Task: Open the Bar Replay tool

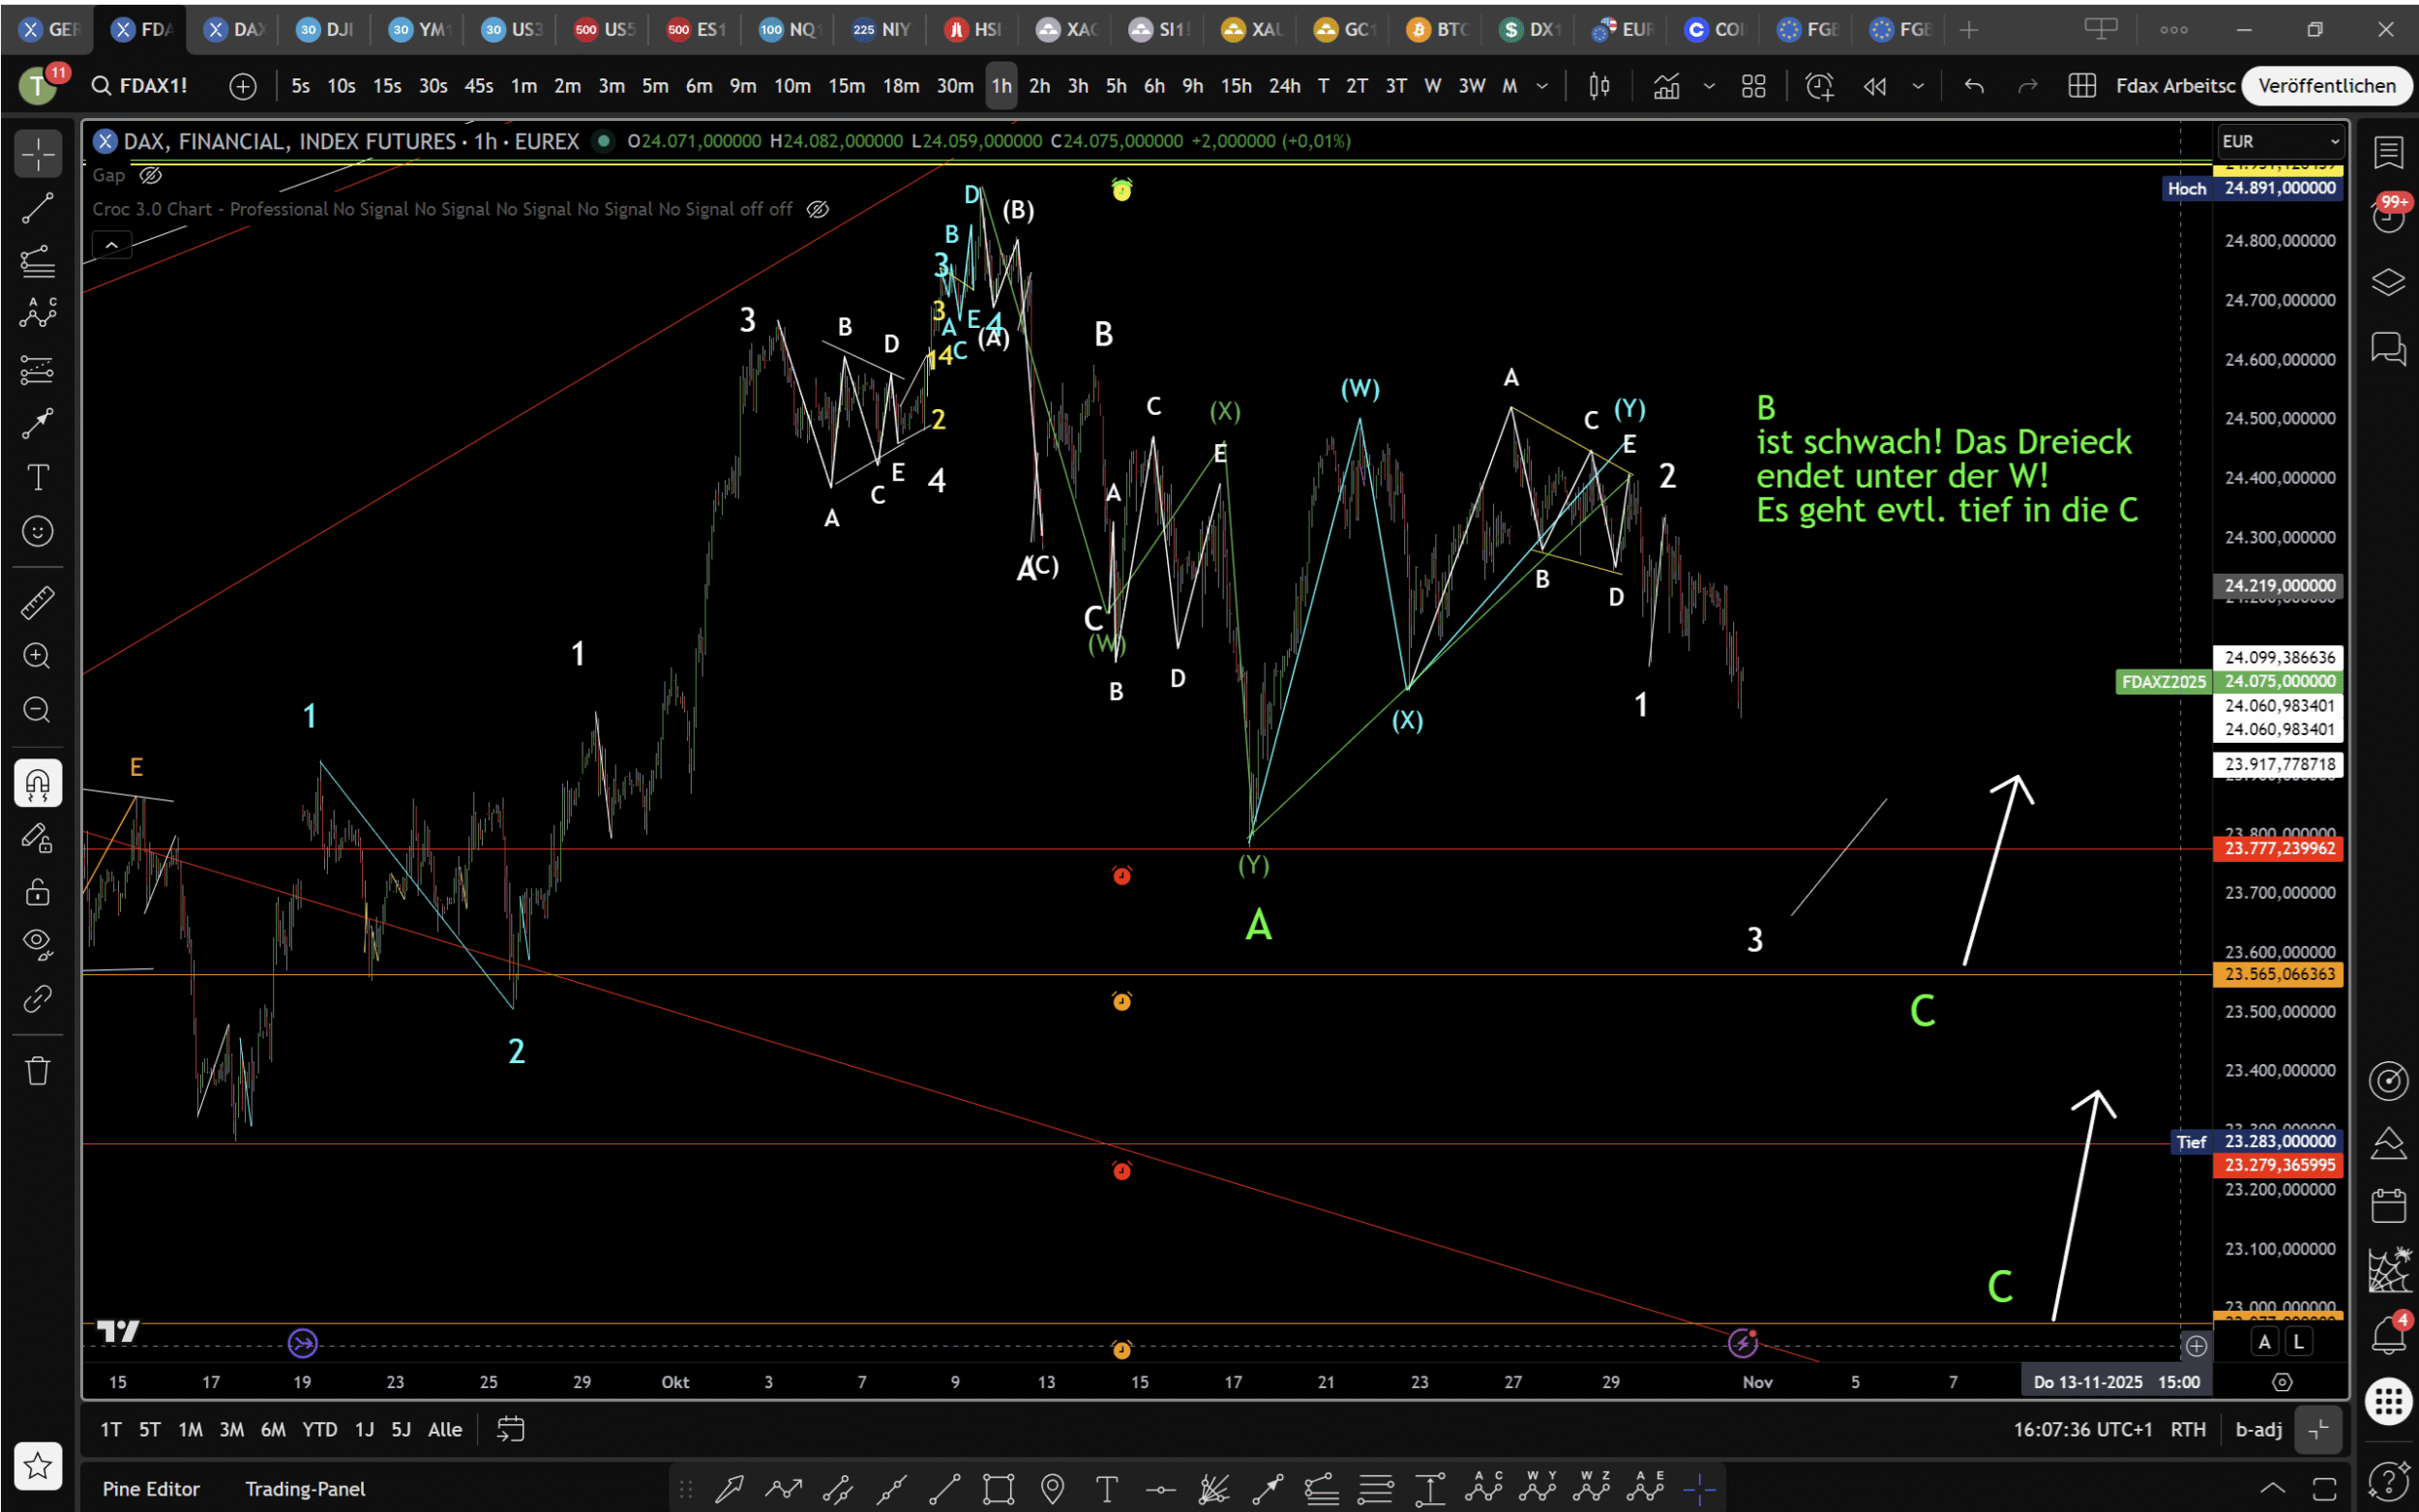Action: coord(1874,86)
